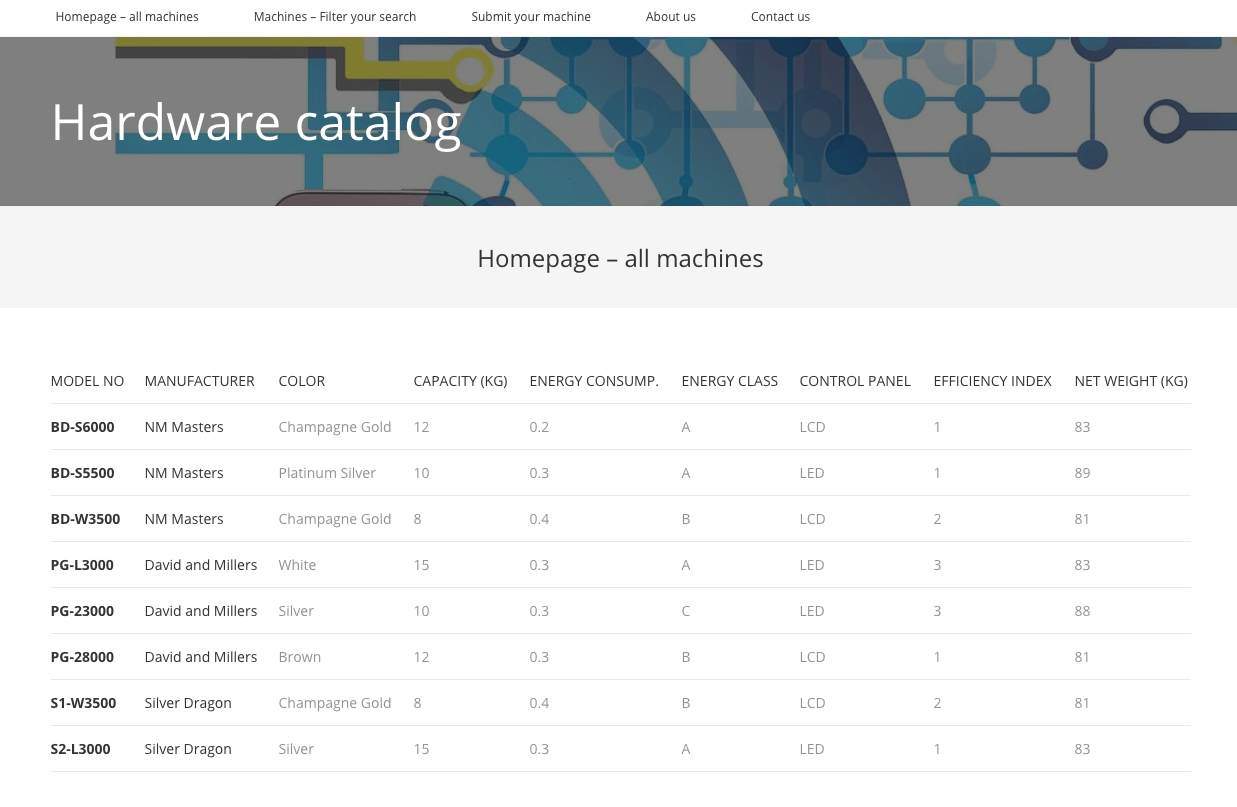
Task: Sort the table by ENERGY CLASS
Action: pyautogui.click(x=729, y=381)
